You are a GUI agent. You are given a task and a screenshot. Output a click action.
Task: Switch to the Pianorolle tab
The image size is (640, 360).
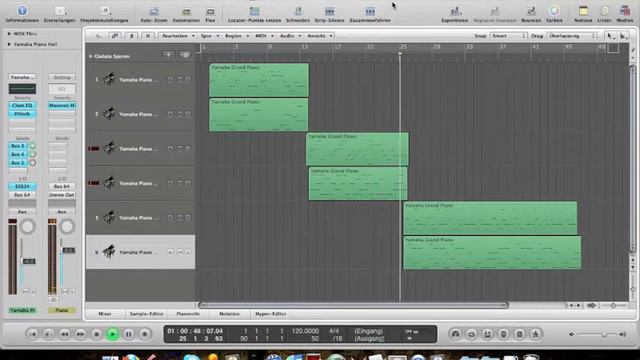[188, 314]
